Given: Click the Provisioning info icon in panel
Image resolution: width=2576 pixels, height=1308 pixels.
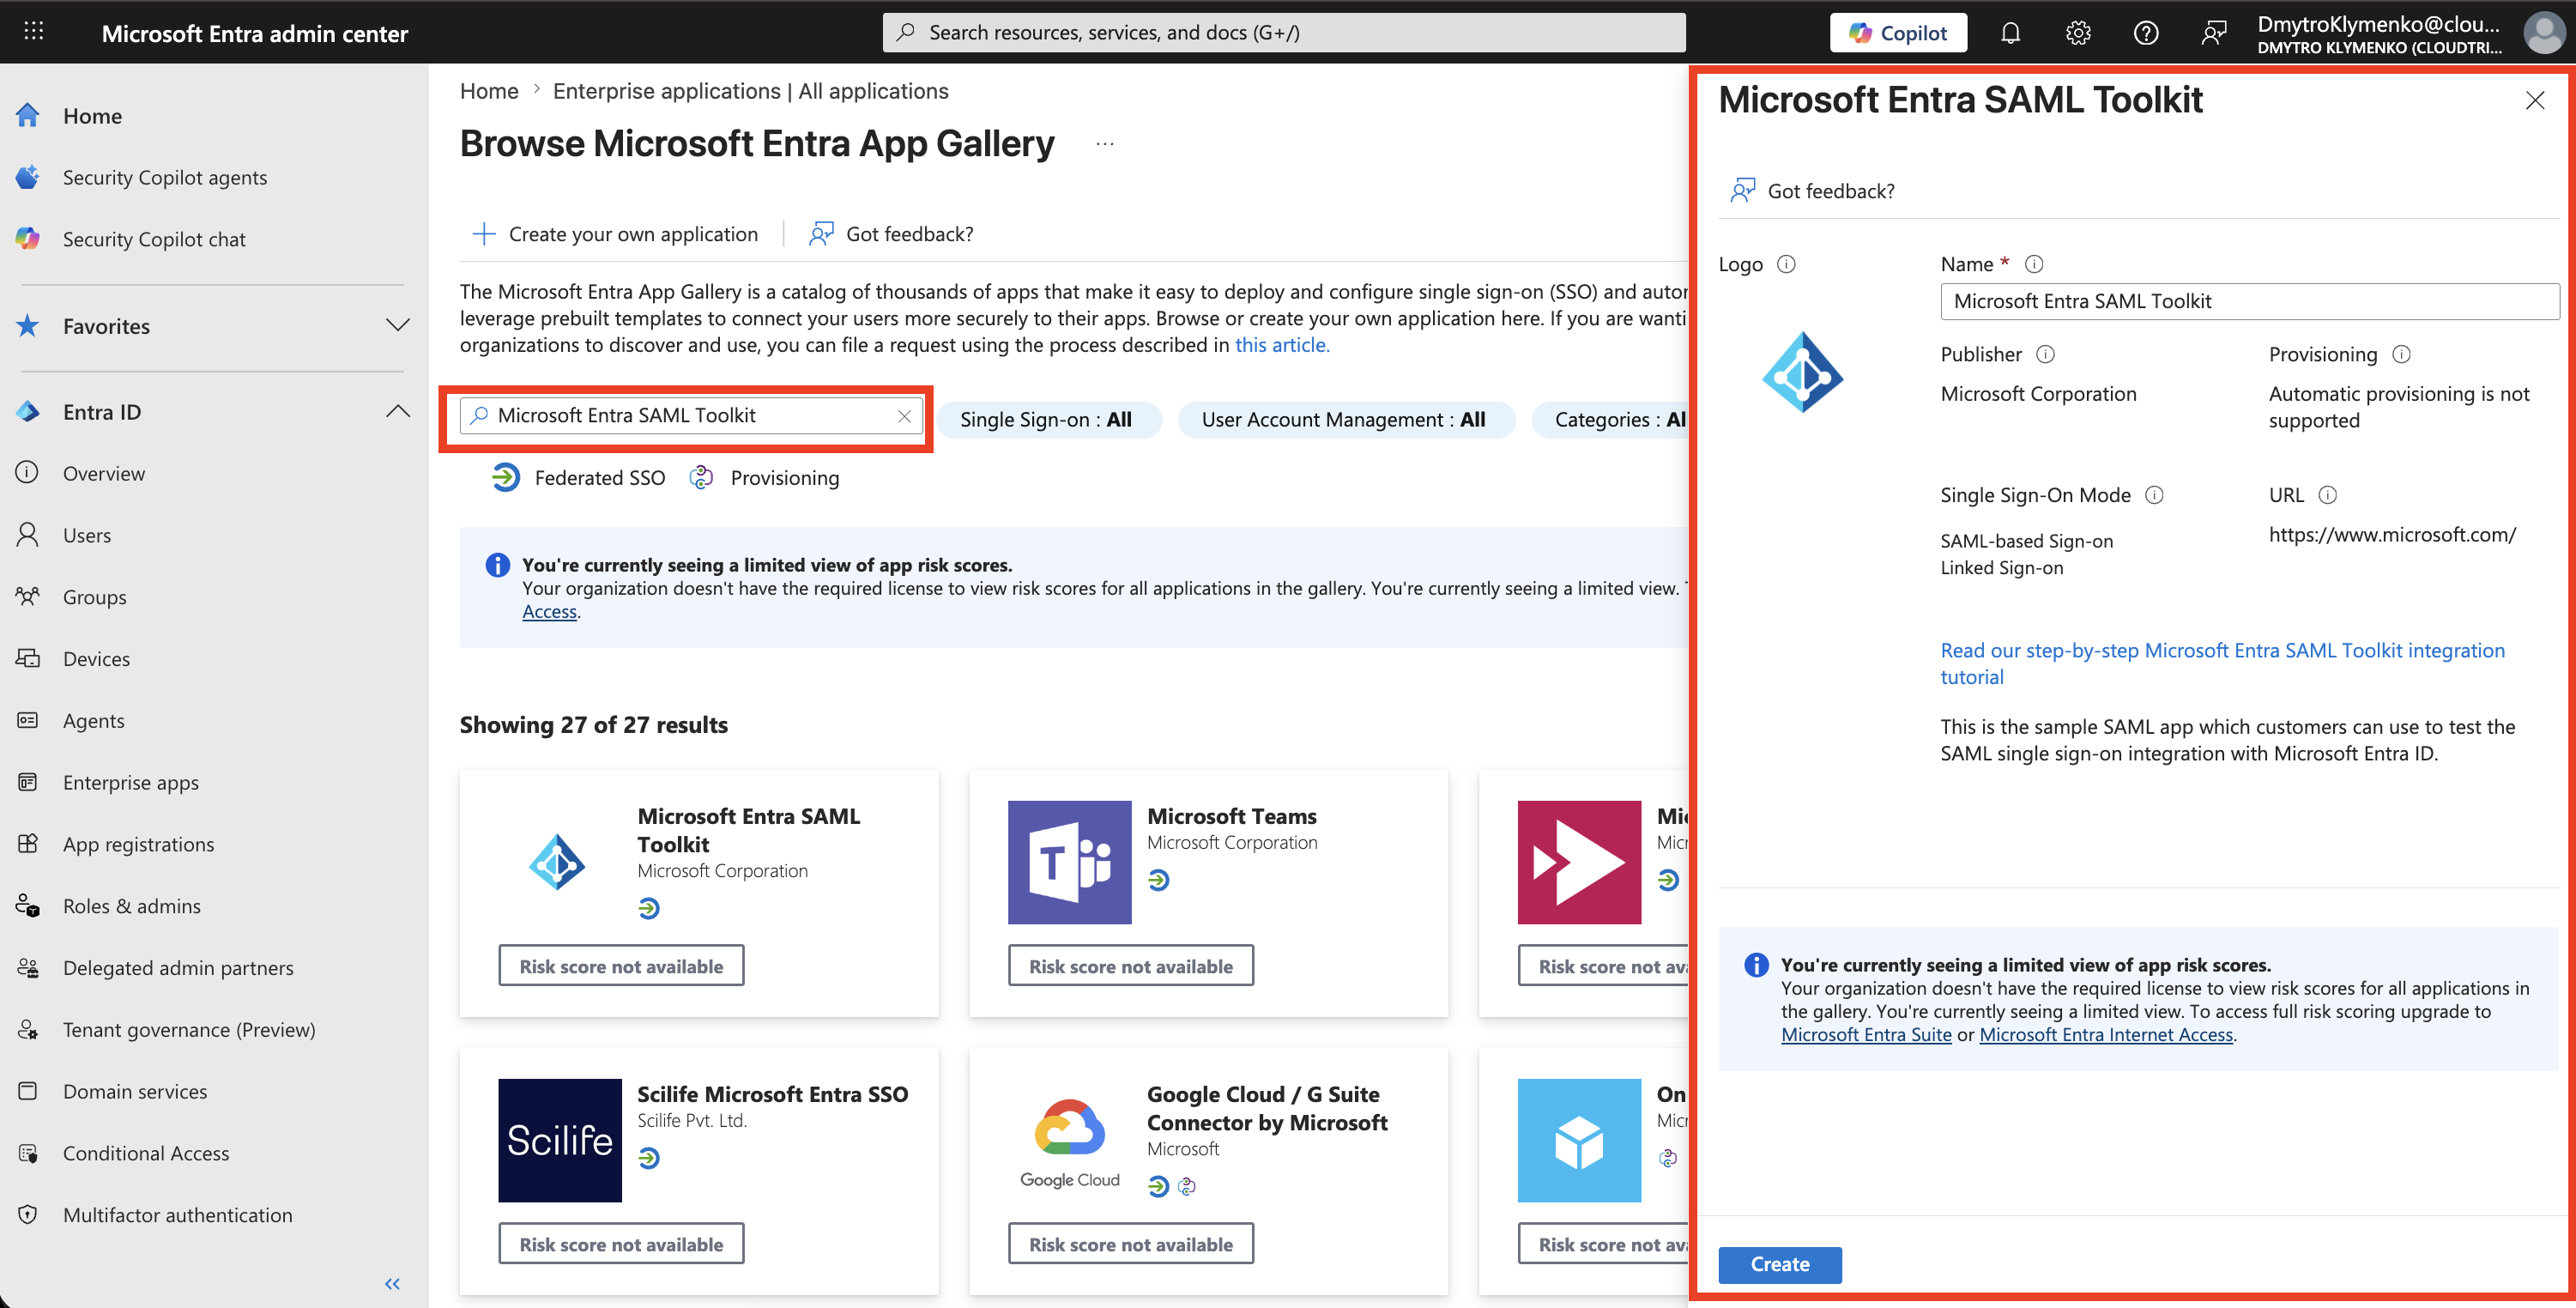Looking at the screenshot, I should (x=2402, y=354).
